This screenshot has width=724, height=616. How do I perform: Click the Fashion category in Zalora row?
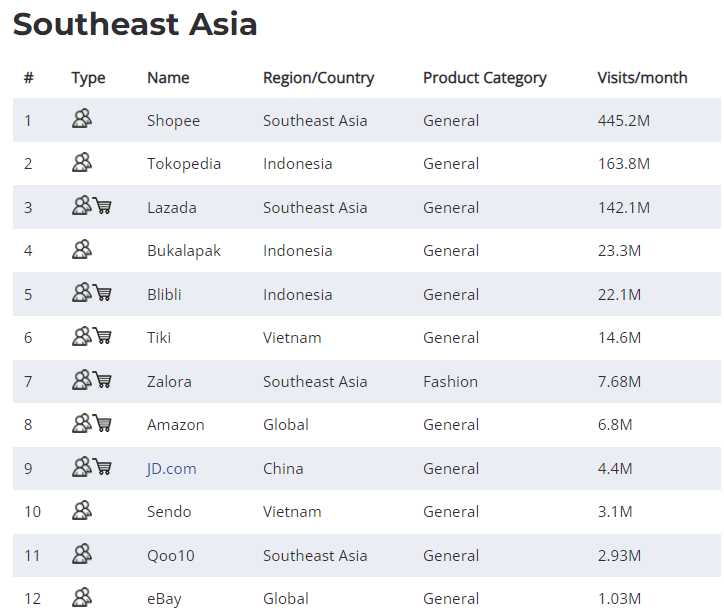(x=450, y=381)
